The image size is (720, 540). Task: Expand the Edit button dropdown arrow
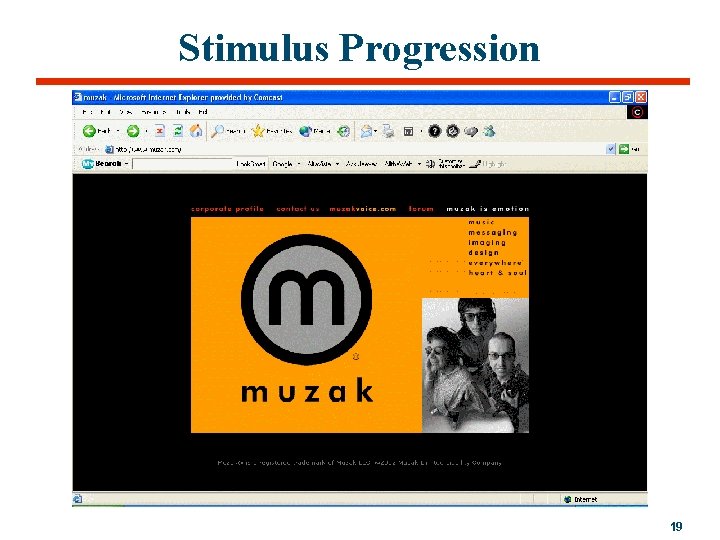point(421,132)
